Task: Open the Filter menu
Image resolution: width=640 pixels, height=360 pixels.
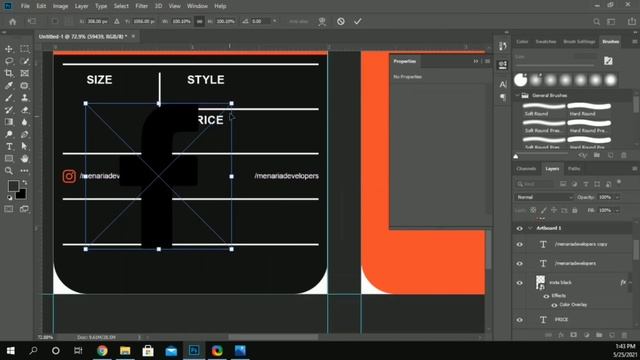Action: [x=141, y=6]
